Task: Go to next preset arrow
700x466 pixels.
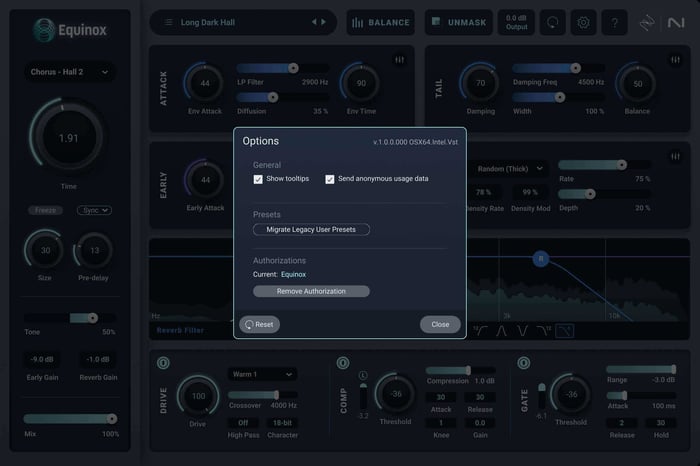Action: [x=324, y=22]
